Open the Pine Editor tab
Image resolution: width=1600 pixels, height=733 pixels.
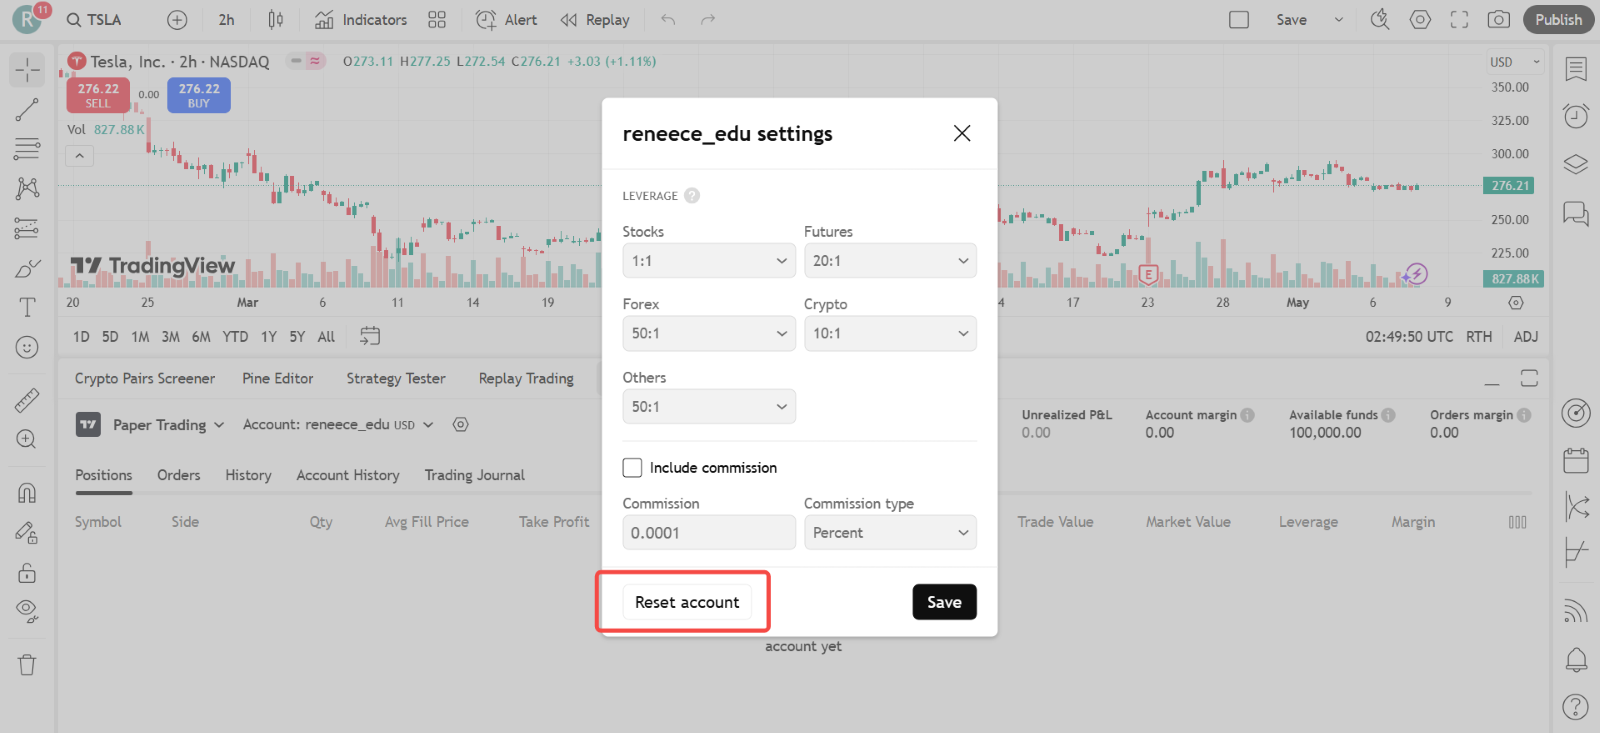tap(277, 379)
